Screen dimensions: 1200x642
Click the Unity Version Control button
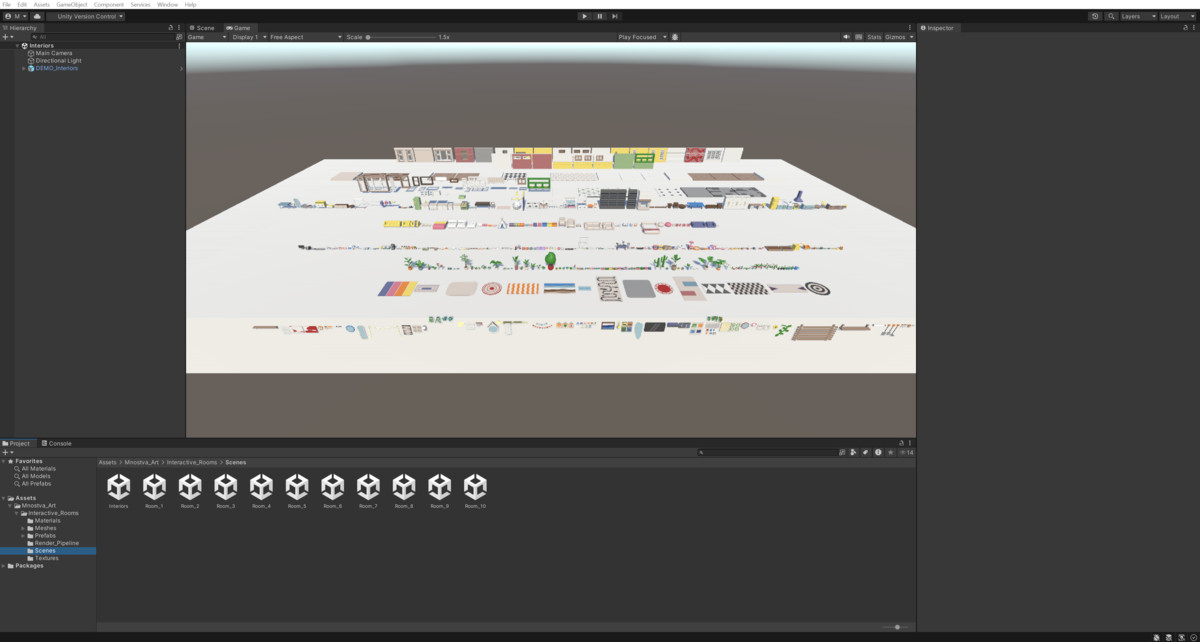point(86,16)
